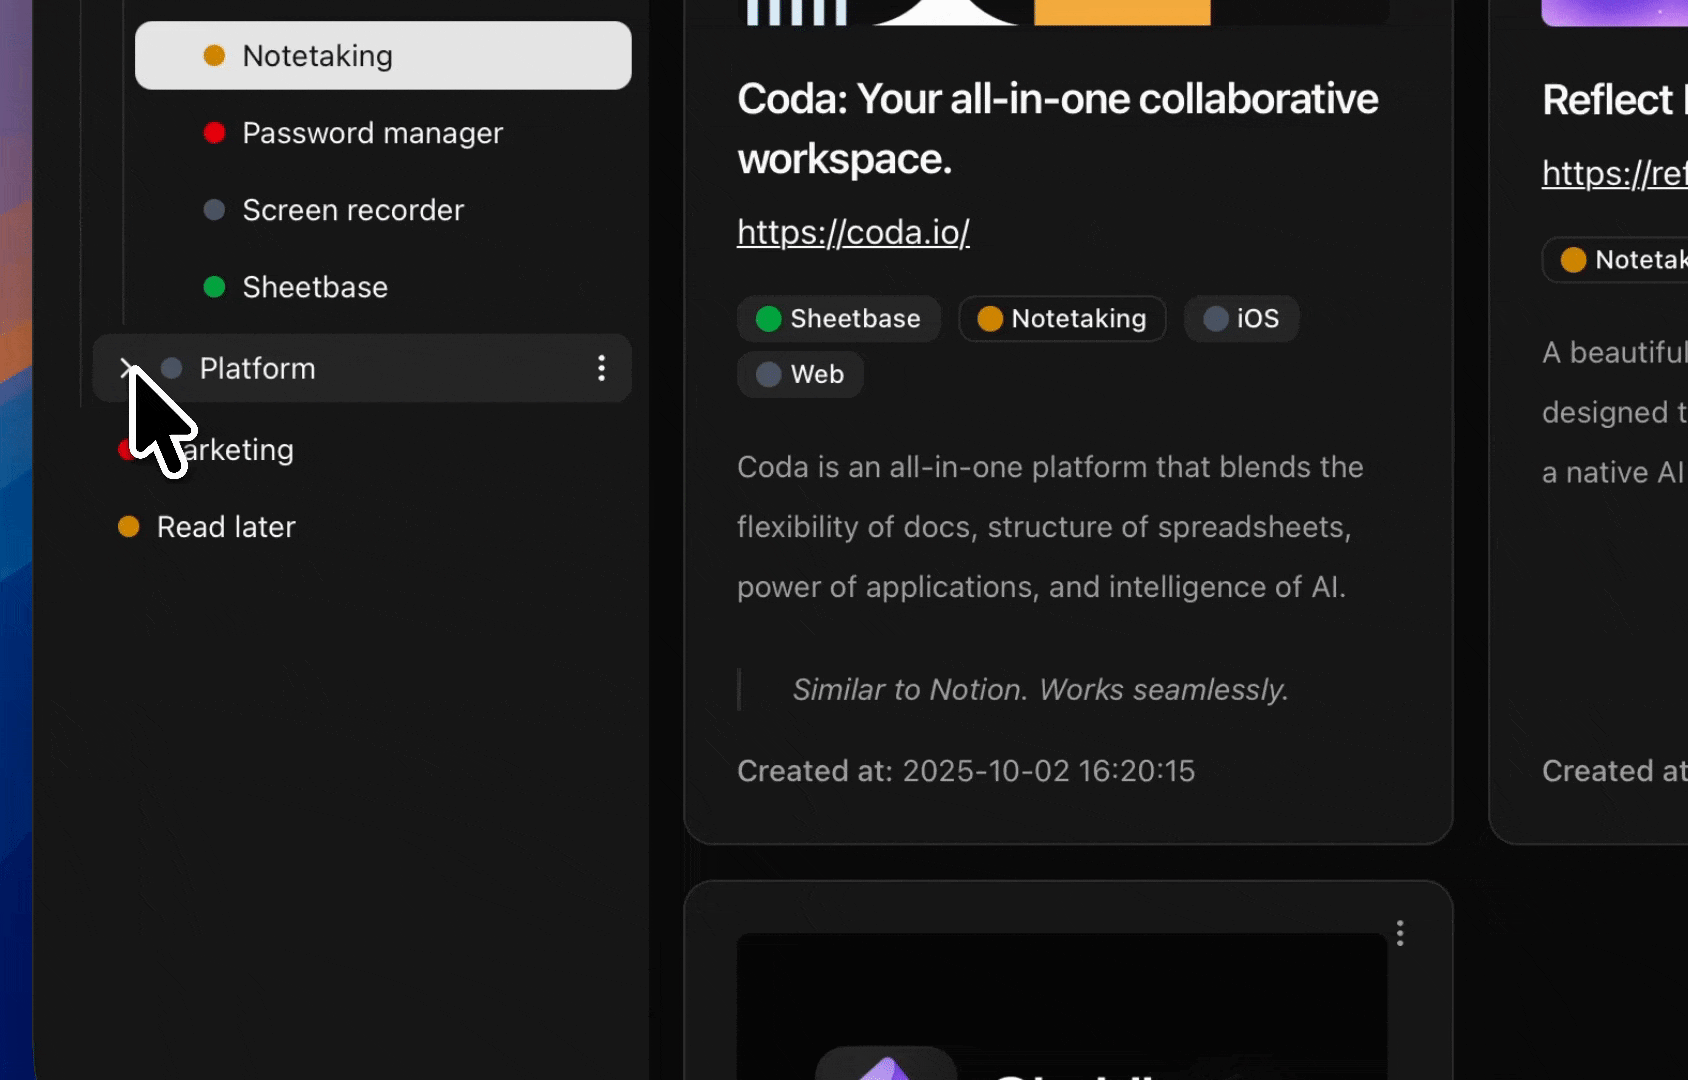The image size is (1688, 1080).
Task: Open the Platform row three-dot menu
Action: click(x=601, y=368)
